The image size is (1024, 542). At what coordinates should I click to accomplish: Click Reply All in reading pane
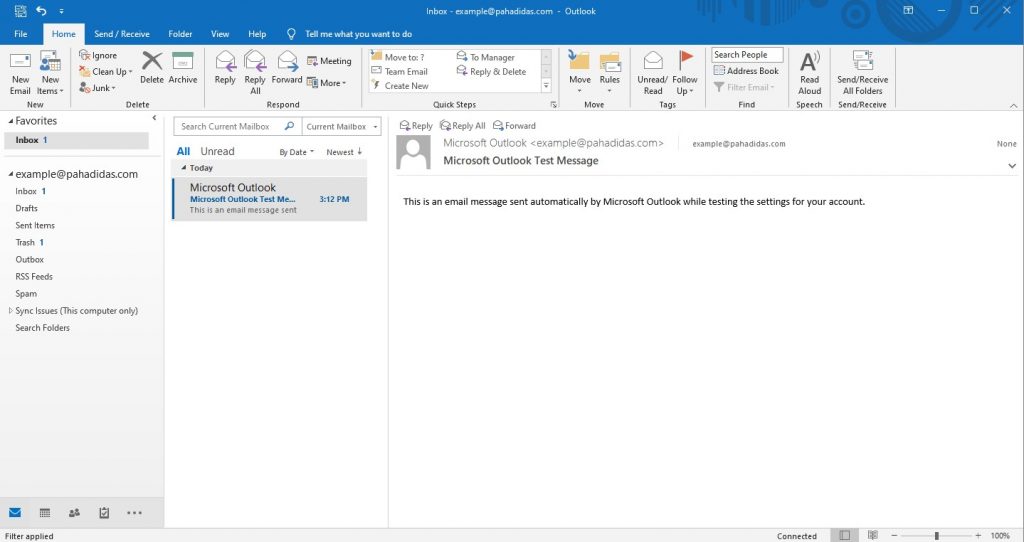462,126
